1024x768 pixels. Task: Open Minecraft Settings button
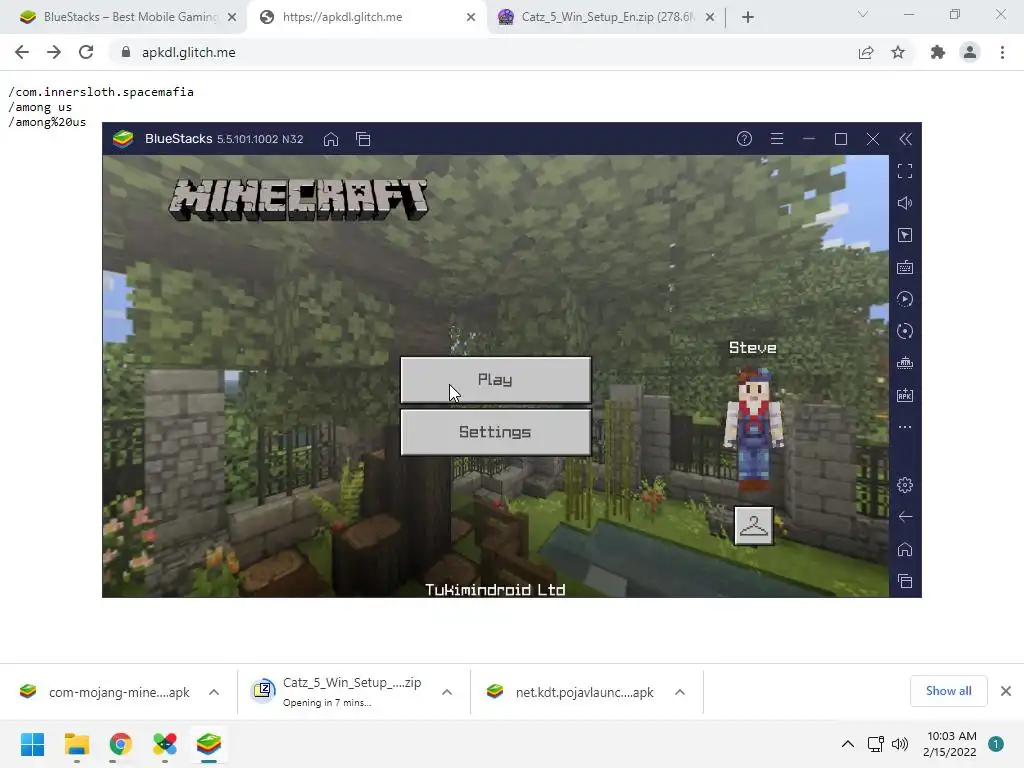pyautogui.click(x=496, y=432)
